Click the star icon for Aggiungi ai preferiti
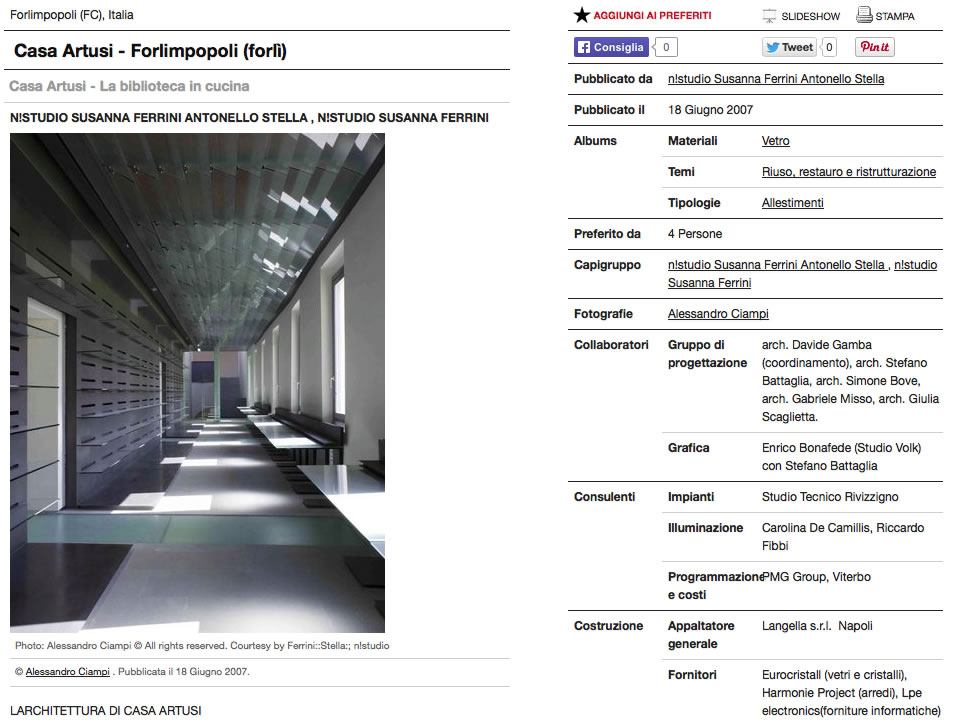 [582, 15]
